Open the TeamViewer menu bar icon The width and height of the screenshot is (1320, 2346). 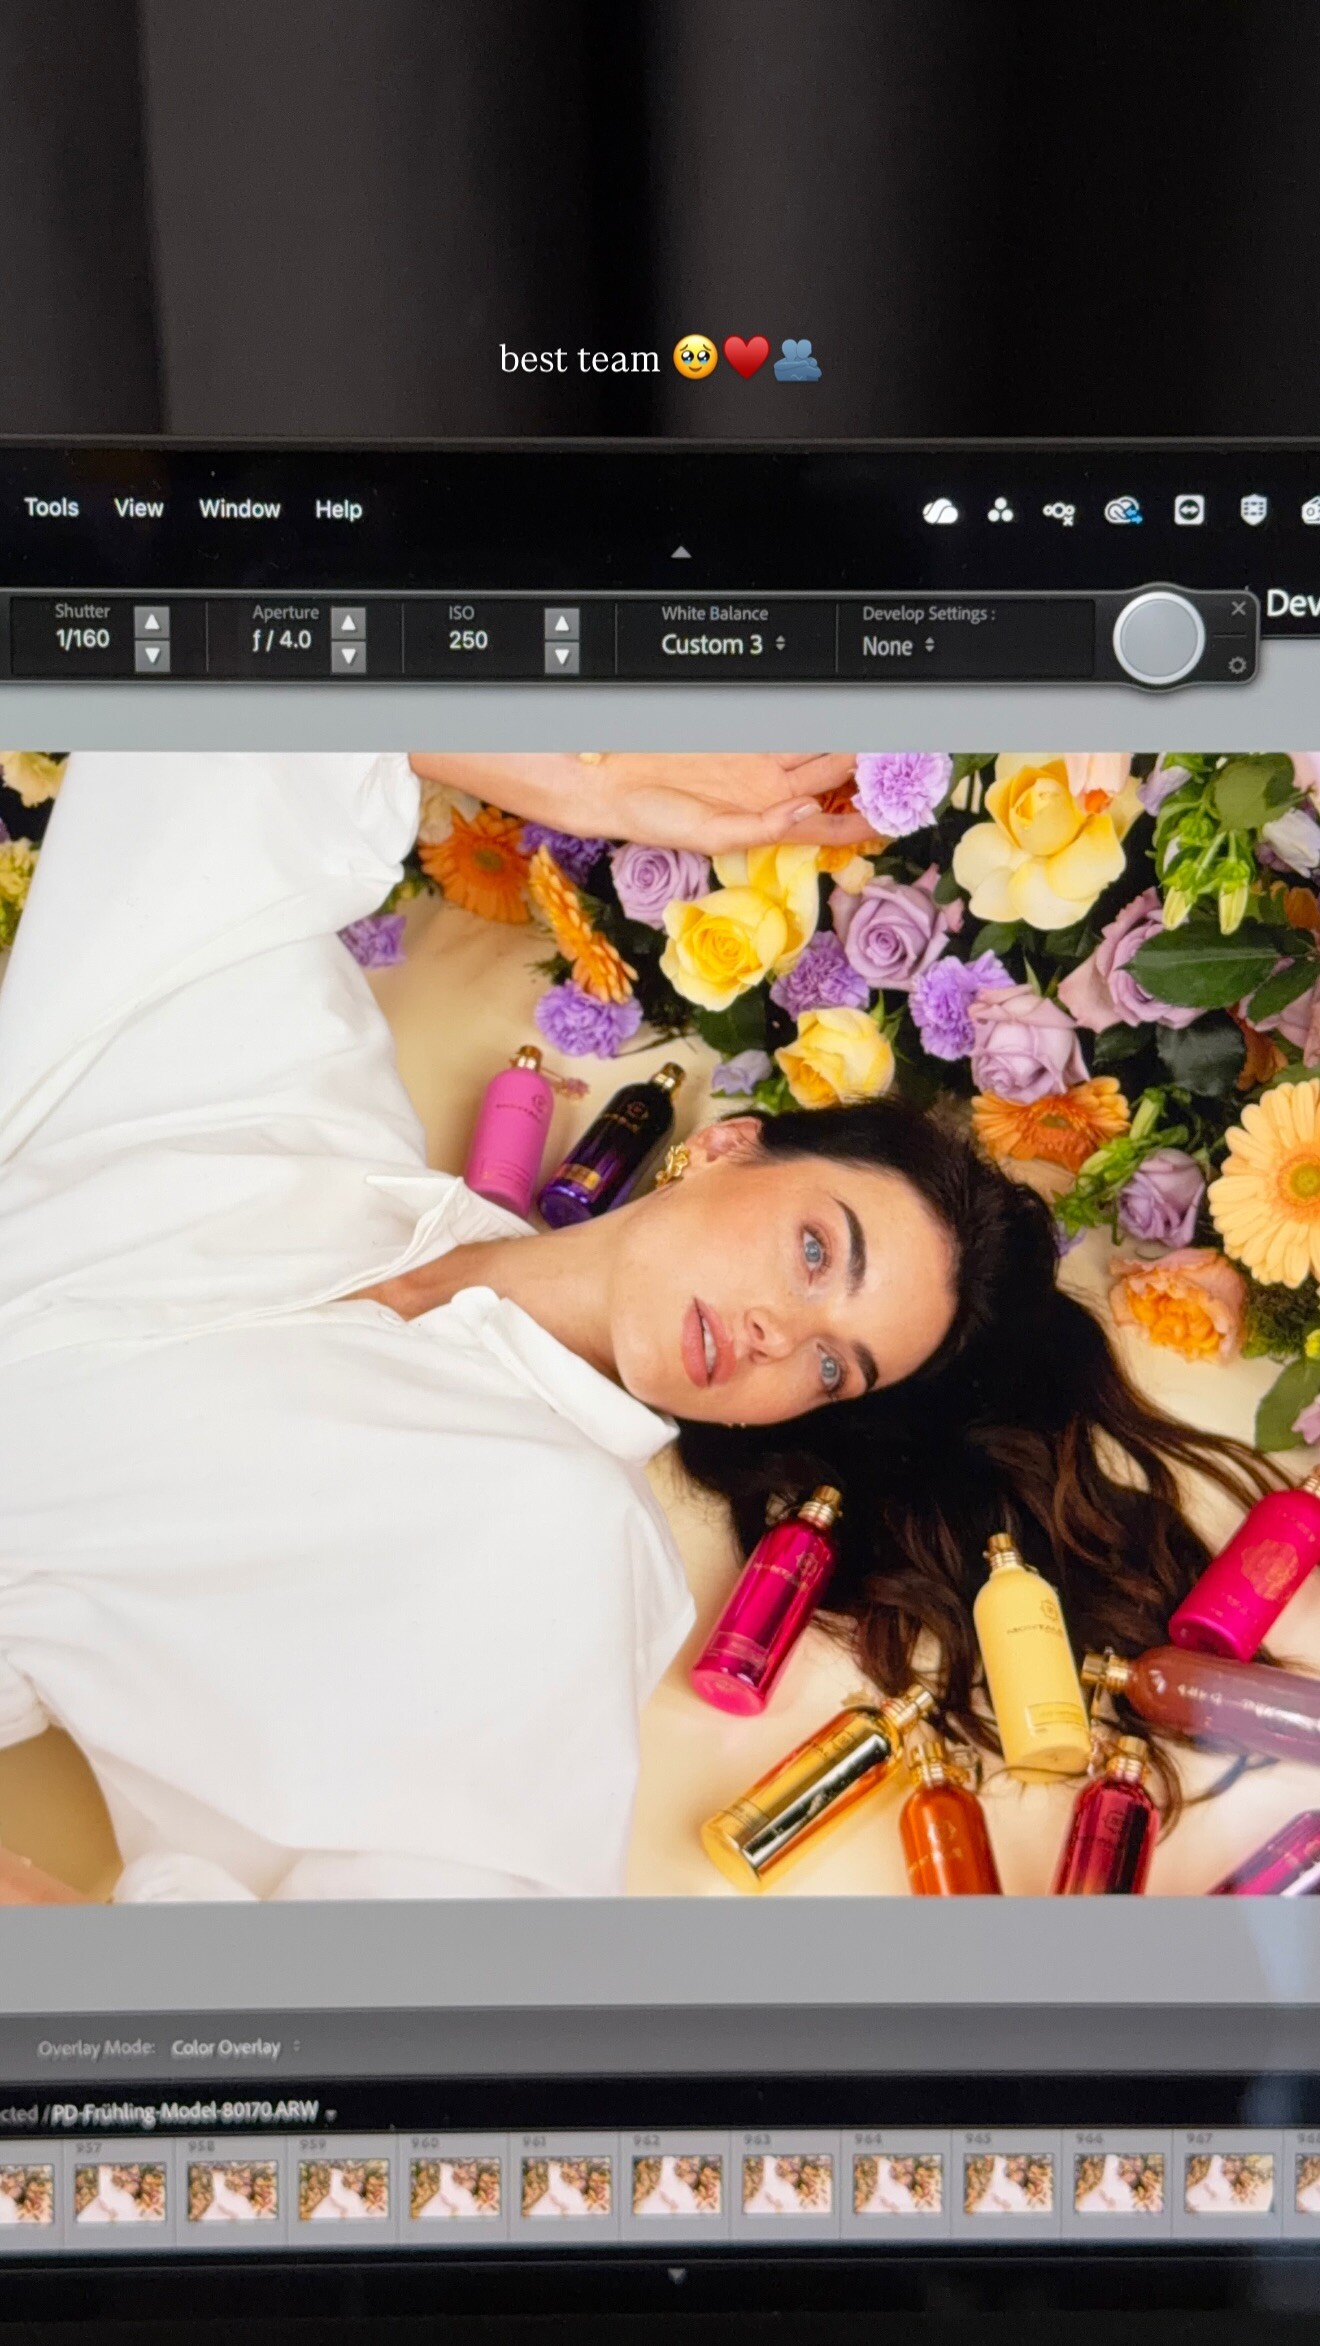point(1188,511)
